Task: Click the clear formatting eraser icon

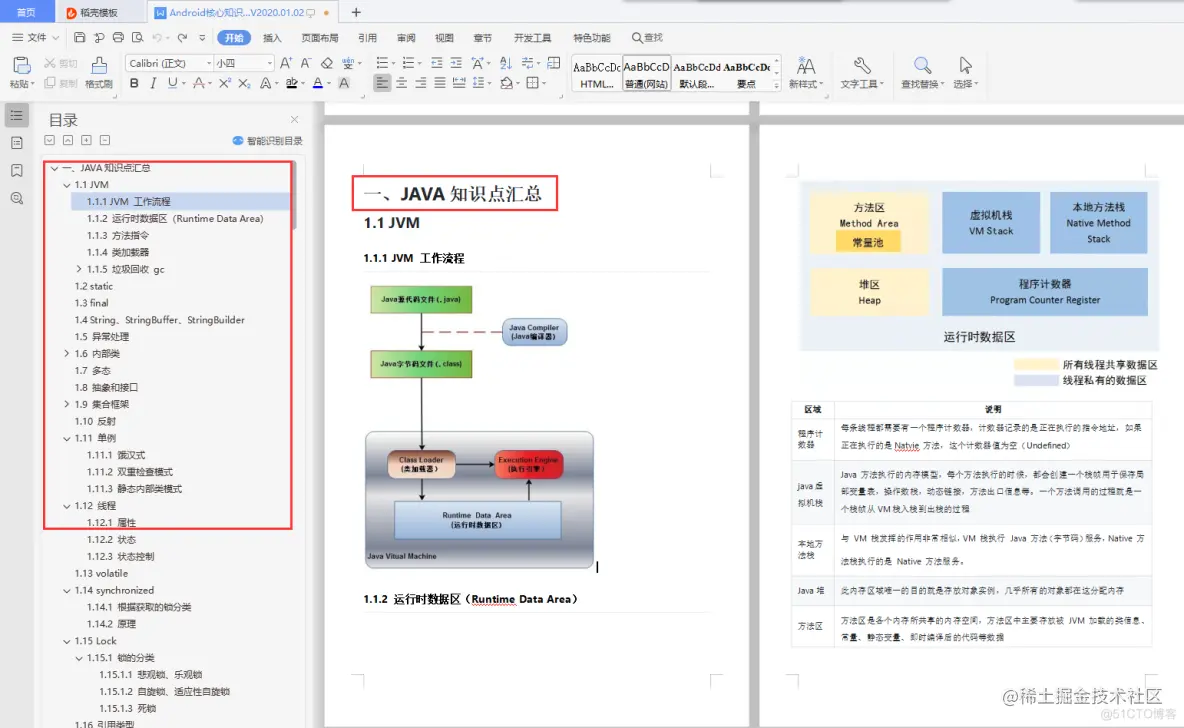Action: [327, 62]
